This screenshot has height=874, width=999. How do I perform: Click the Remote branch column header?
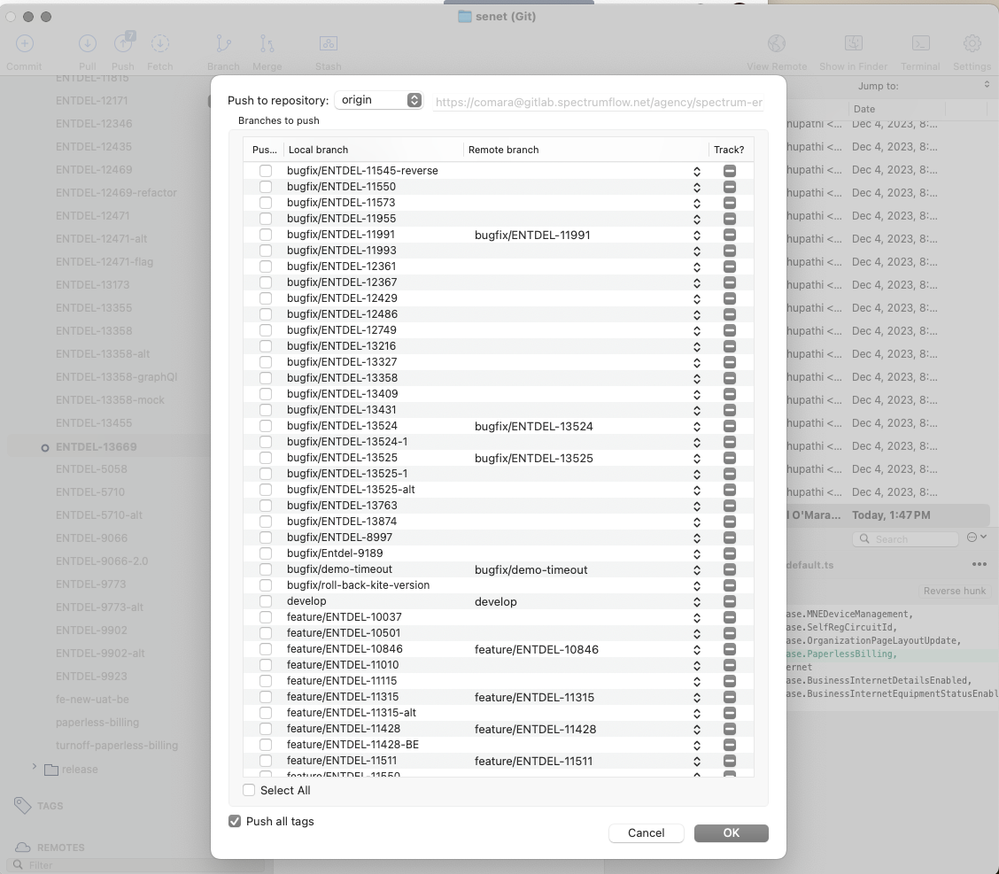point(586,150)
